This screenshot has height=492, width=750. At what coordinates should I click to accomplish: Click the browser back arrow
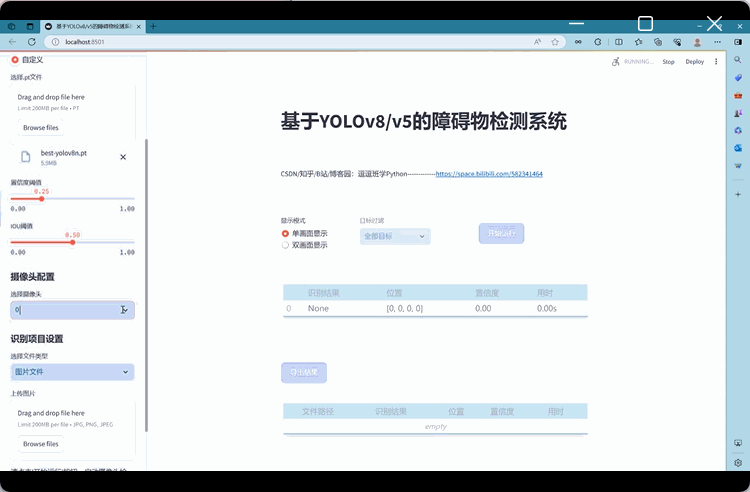tap(12, 42)
